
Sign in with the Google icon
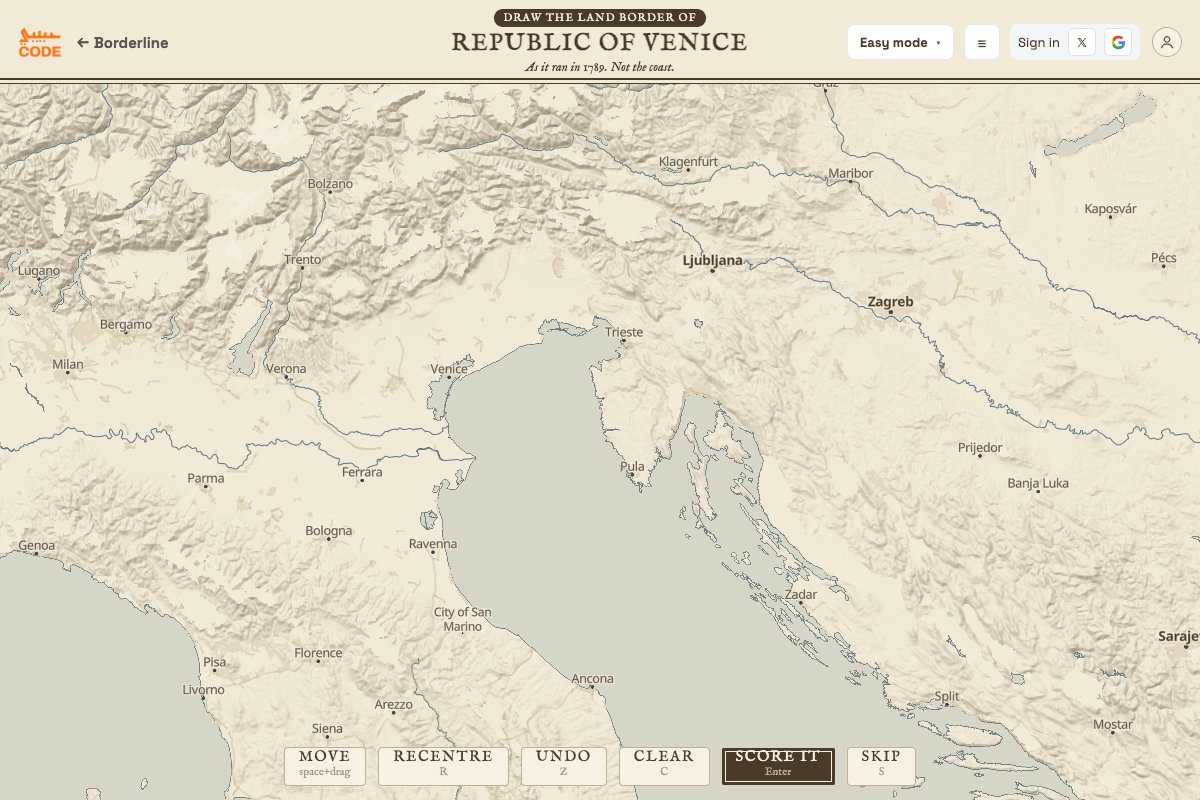pos(1118,42)
